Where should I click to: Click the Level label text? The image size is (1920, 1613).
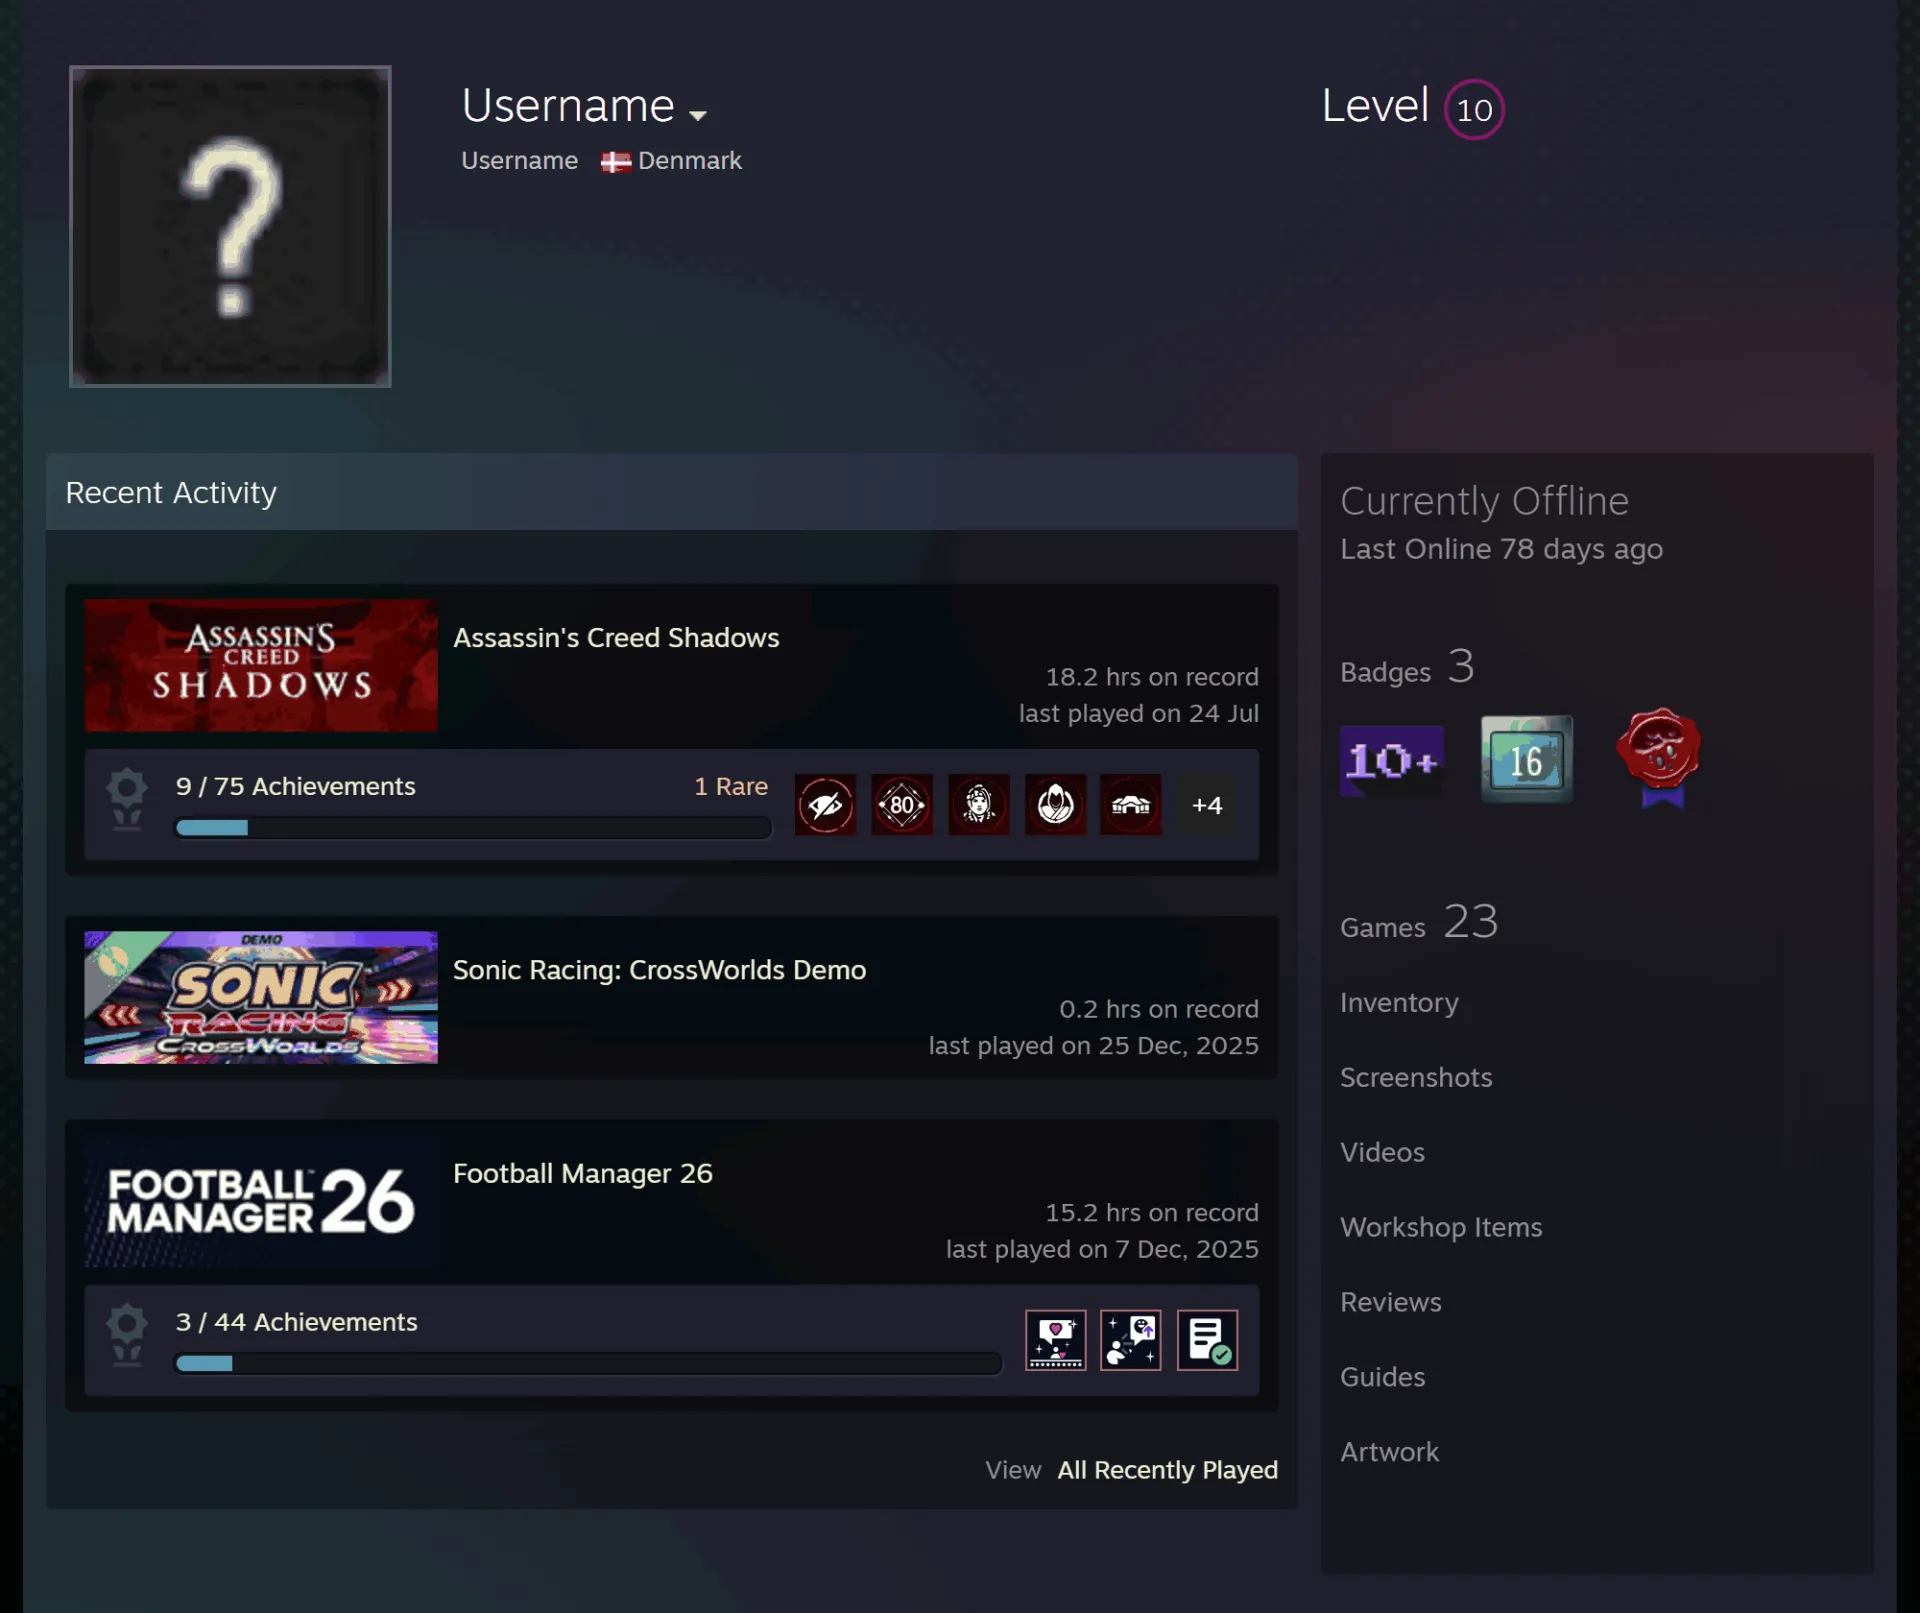(x=1375, y=106)
